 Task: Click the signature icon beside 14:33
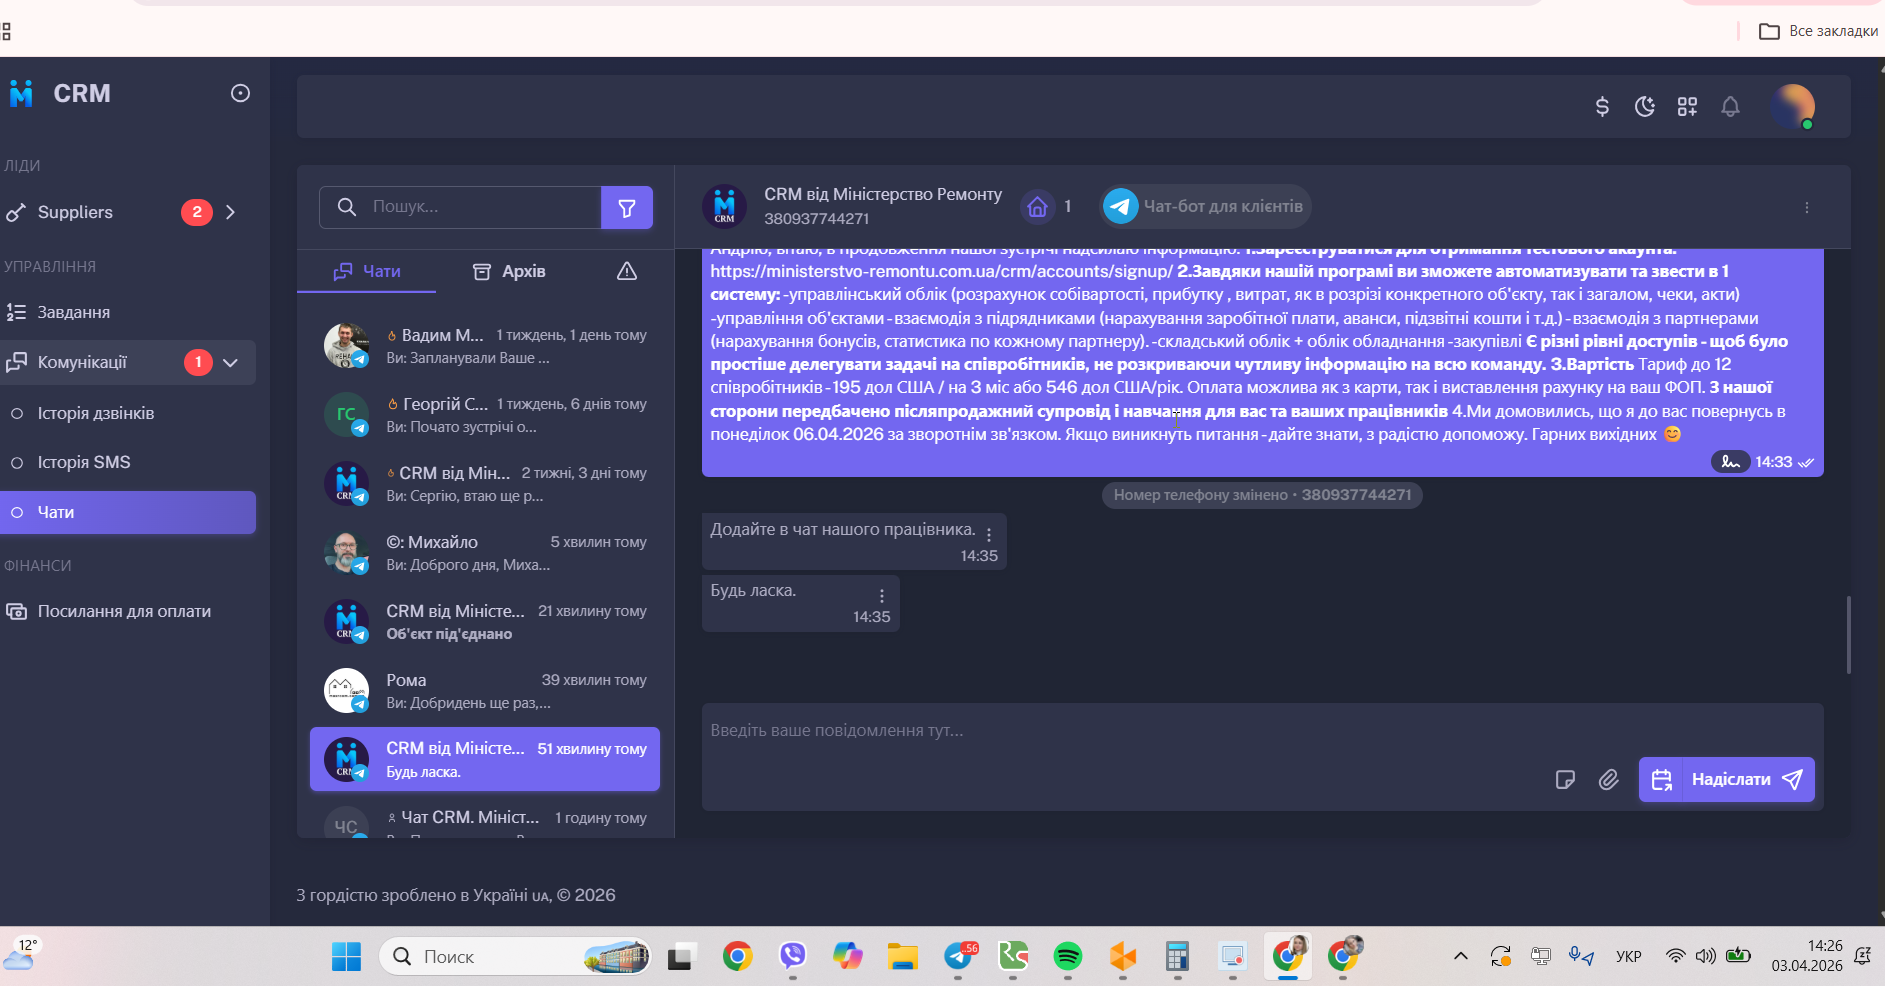tap(1730, 461)
